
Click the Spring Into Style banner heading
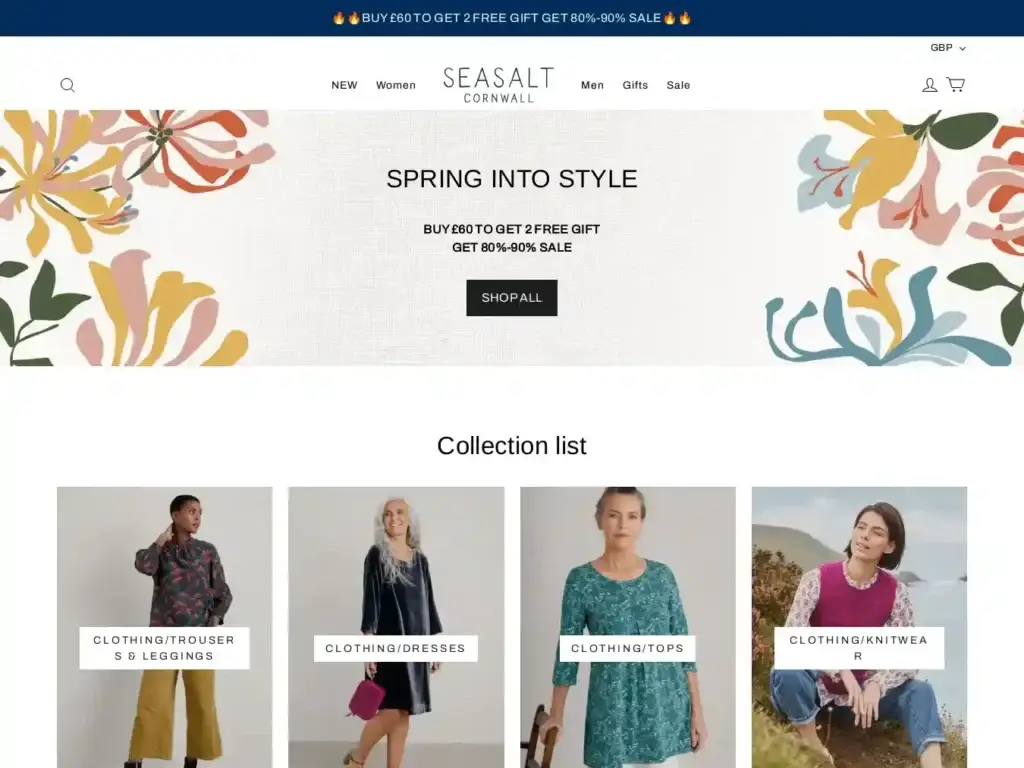(x=512, y=179)
